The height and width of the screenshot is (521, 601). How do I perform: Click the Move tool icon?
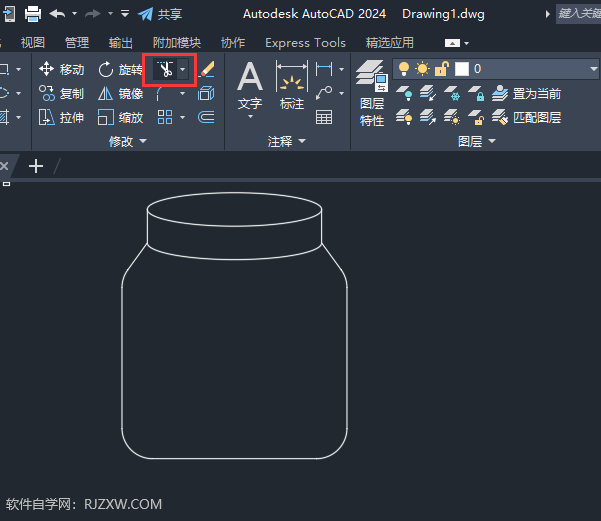click(x=46, y=69)
